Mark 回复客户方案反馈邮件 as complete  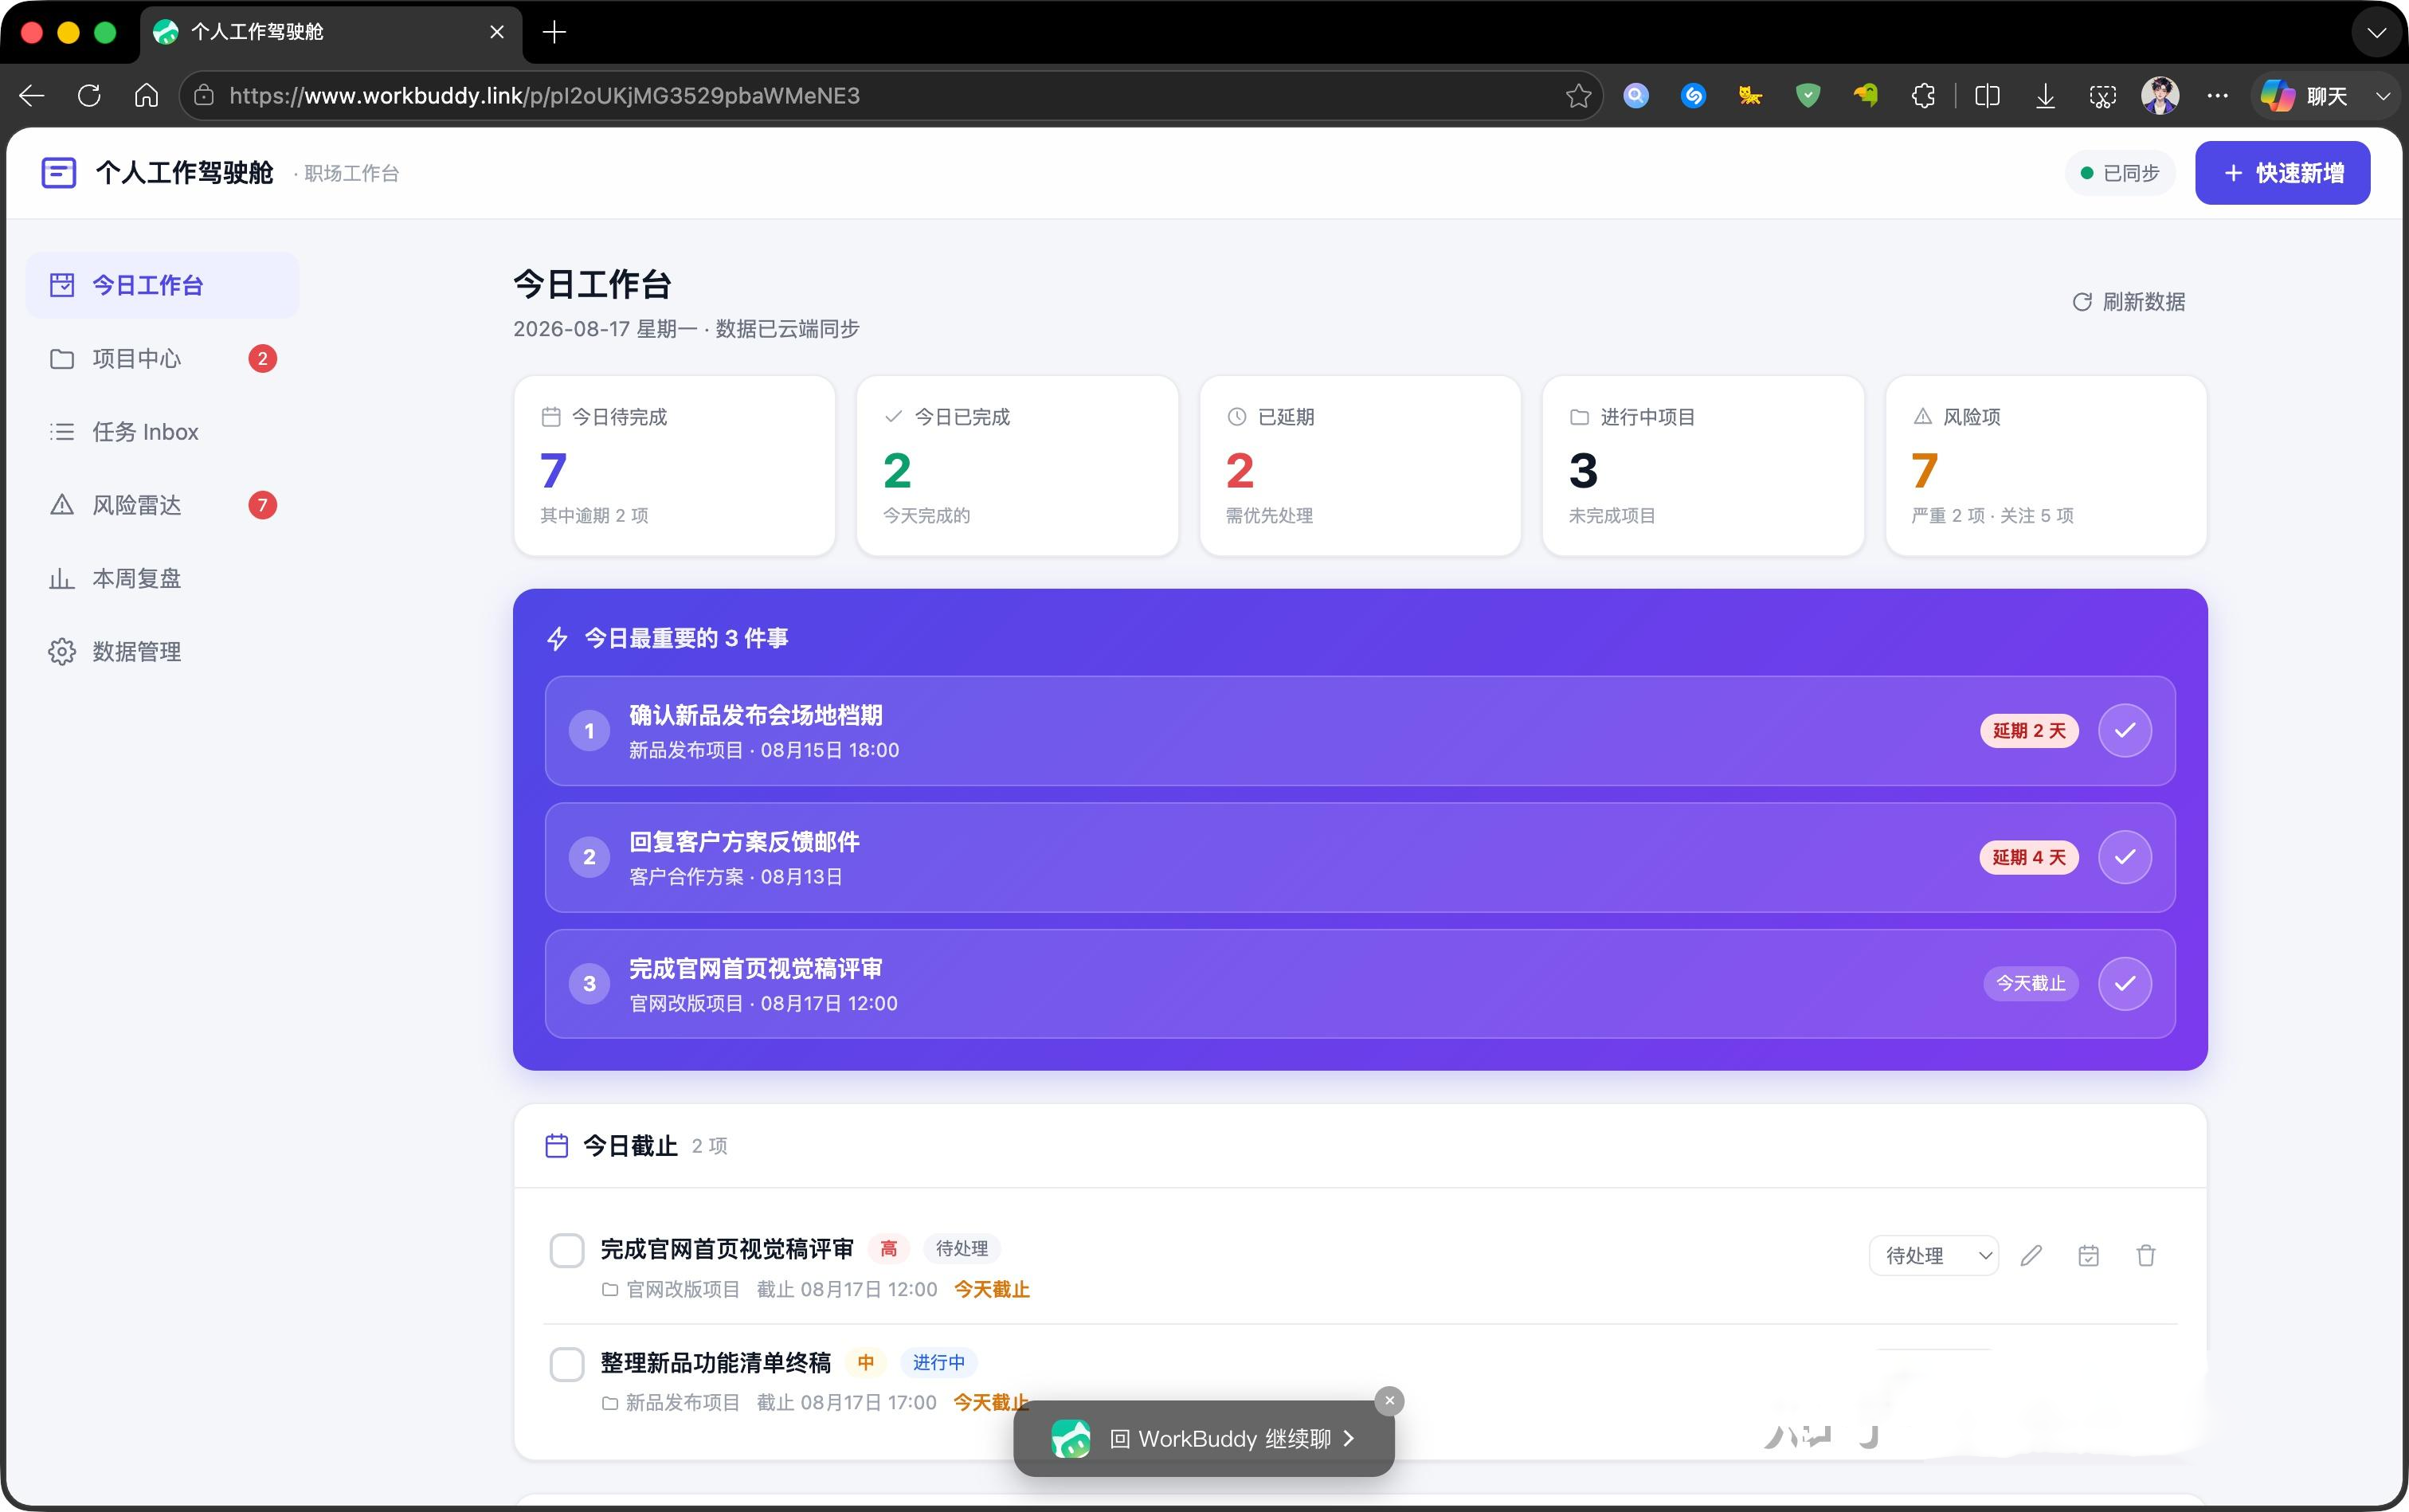pyautogui.click(x=2125, y=857)
